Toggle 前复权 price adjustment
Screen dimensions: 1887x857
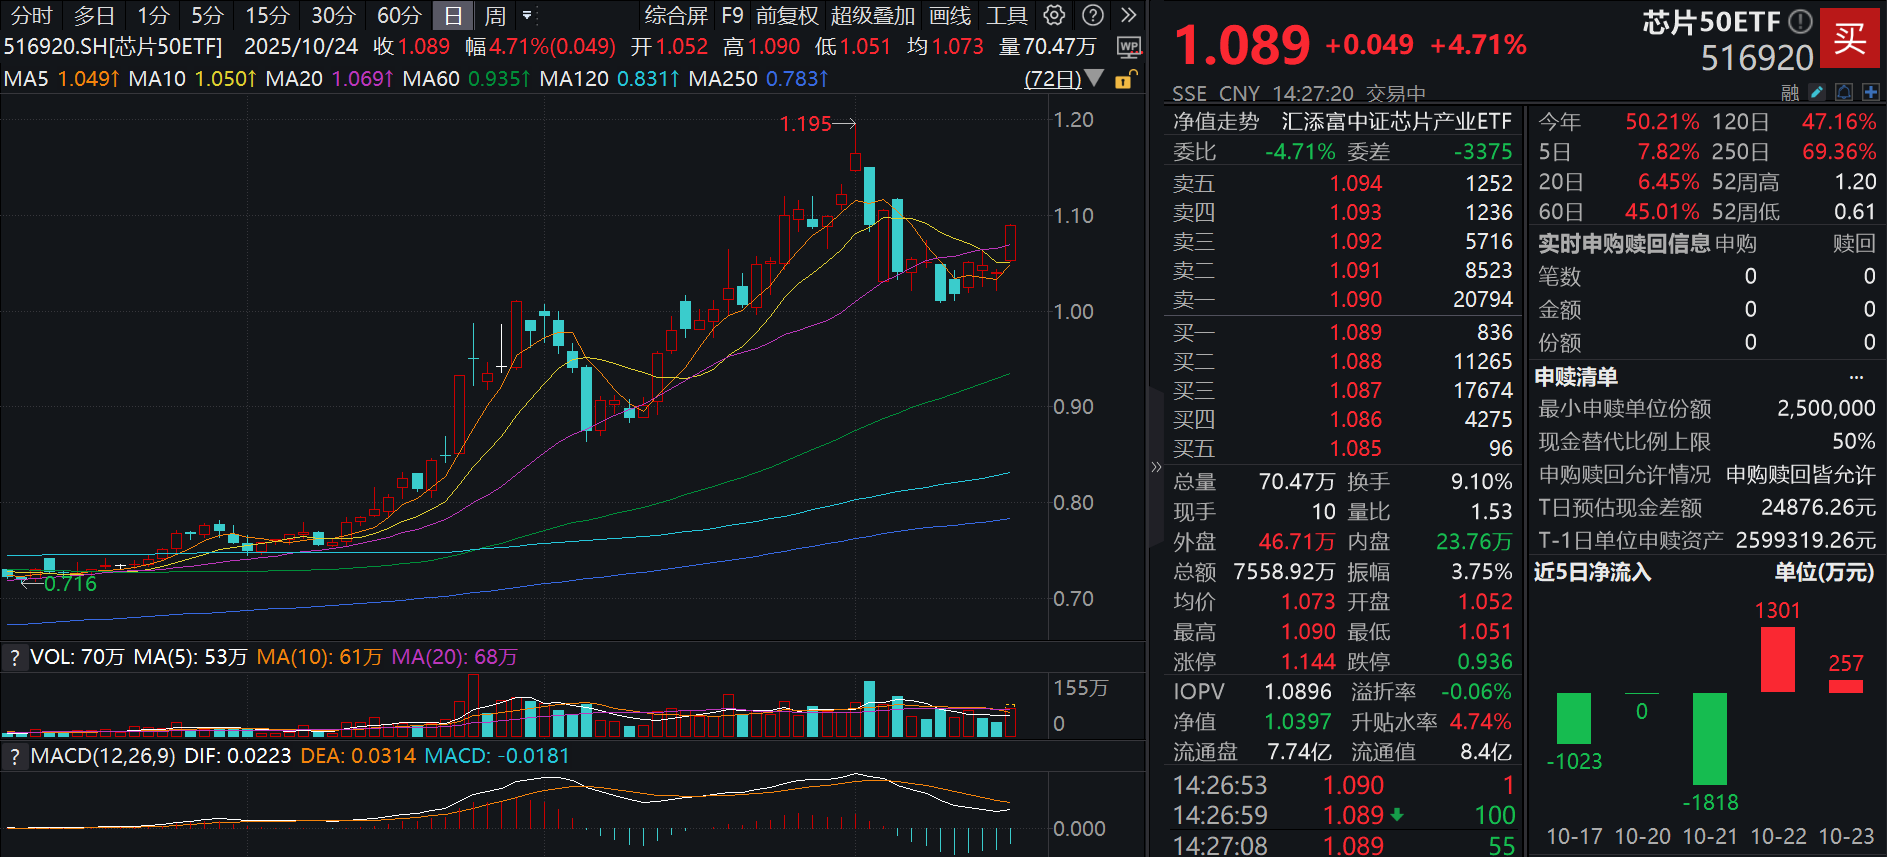[787, 15]
